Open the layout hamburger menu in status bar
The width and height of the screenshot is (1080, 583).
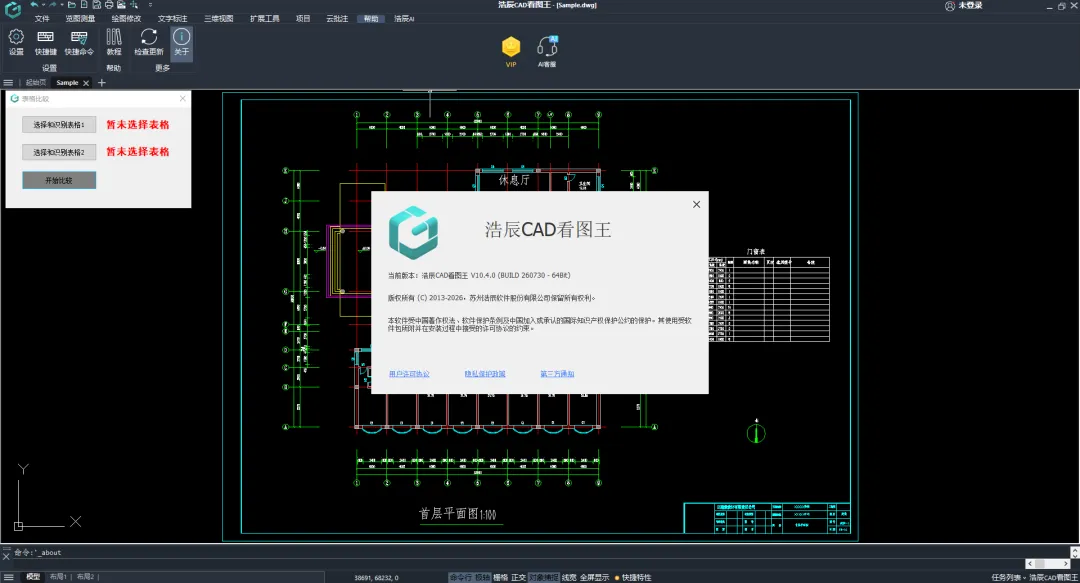tap(8, 577)
